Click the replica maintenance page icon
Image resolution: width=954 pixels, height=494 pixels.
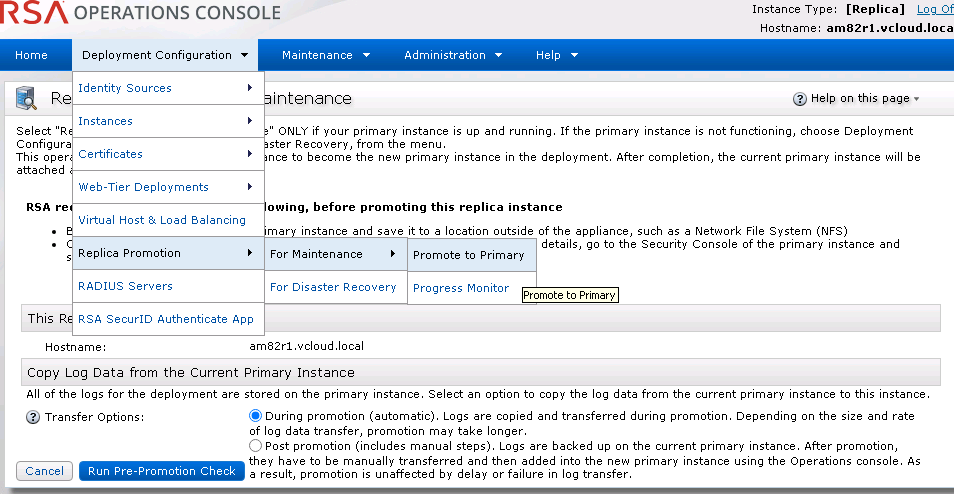(28, 98)
